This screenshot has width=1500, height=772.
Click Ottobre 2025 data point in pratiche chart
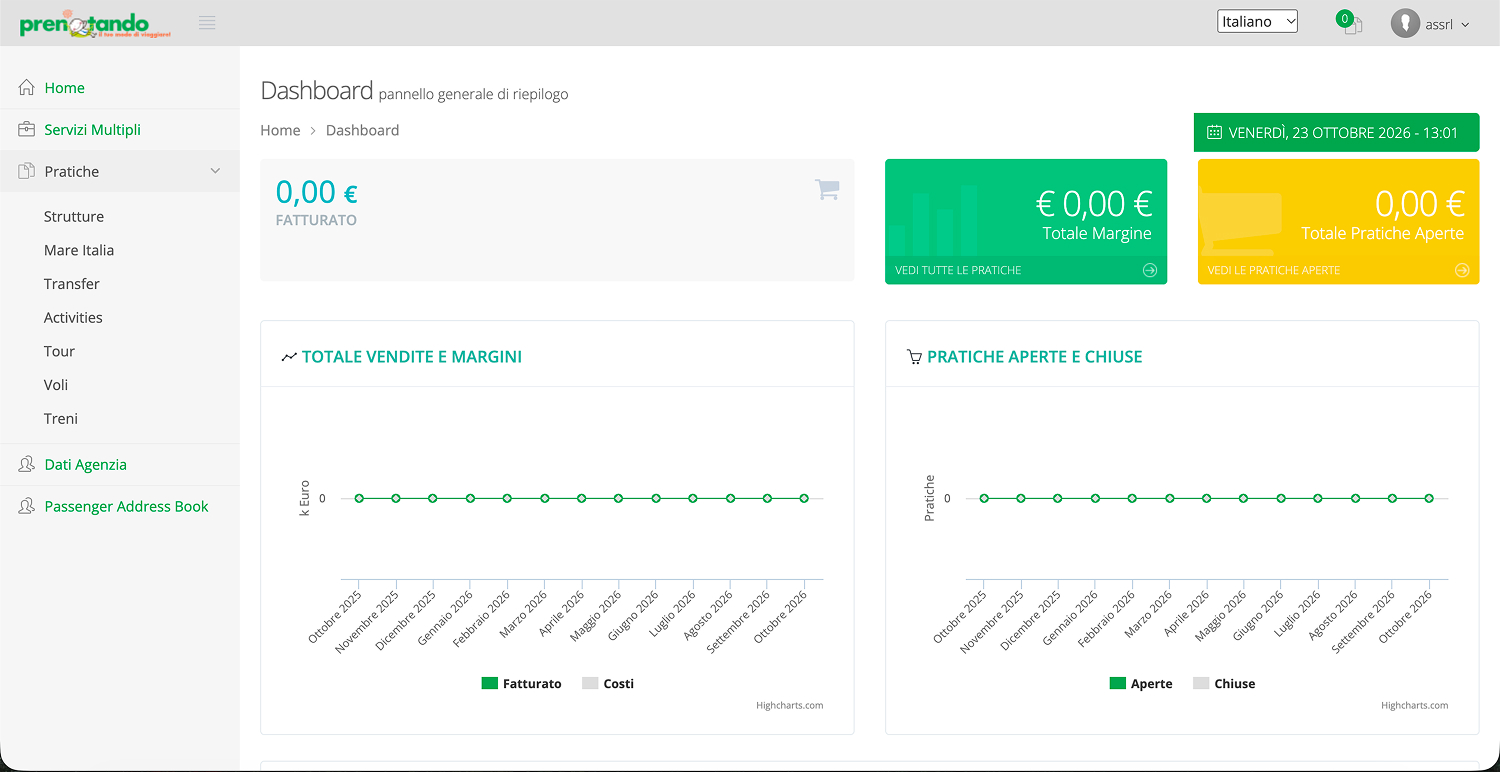tap(984, 498)
